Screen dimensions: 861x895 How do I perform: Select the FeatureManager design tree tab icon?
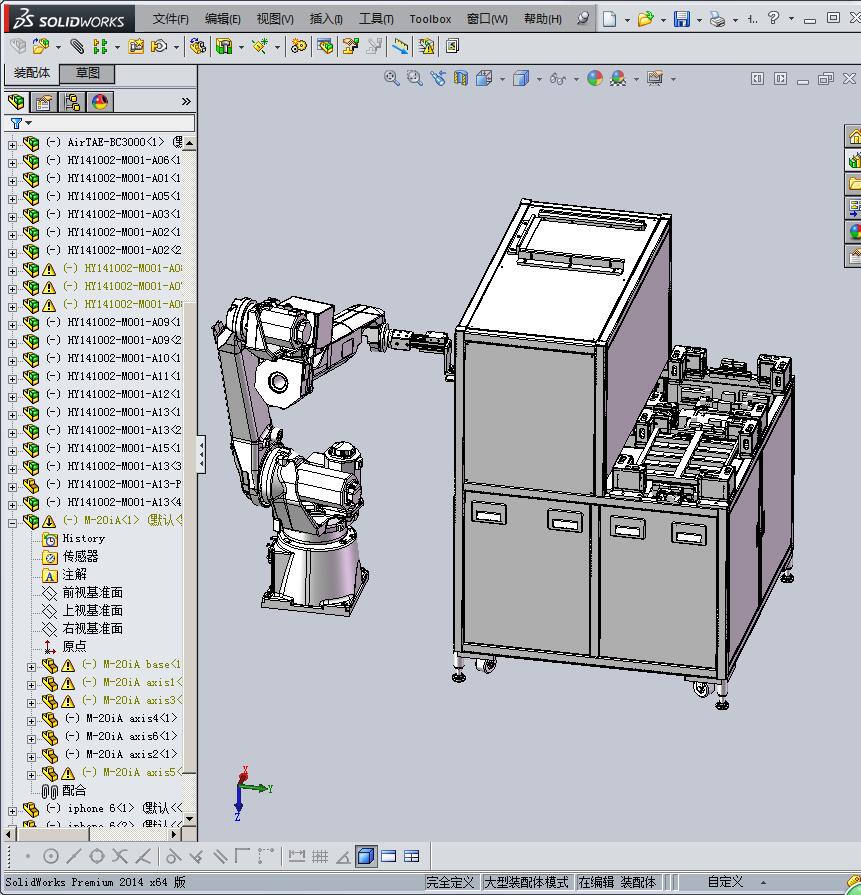[16, 102]
